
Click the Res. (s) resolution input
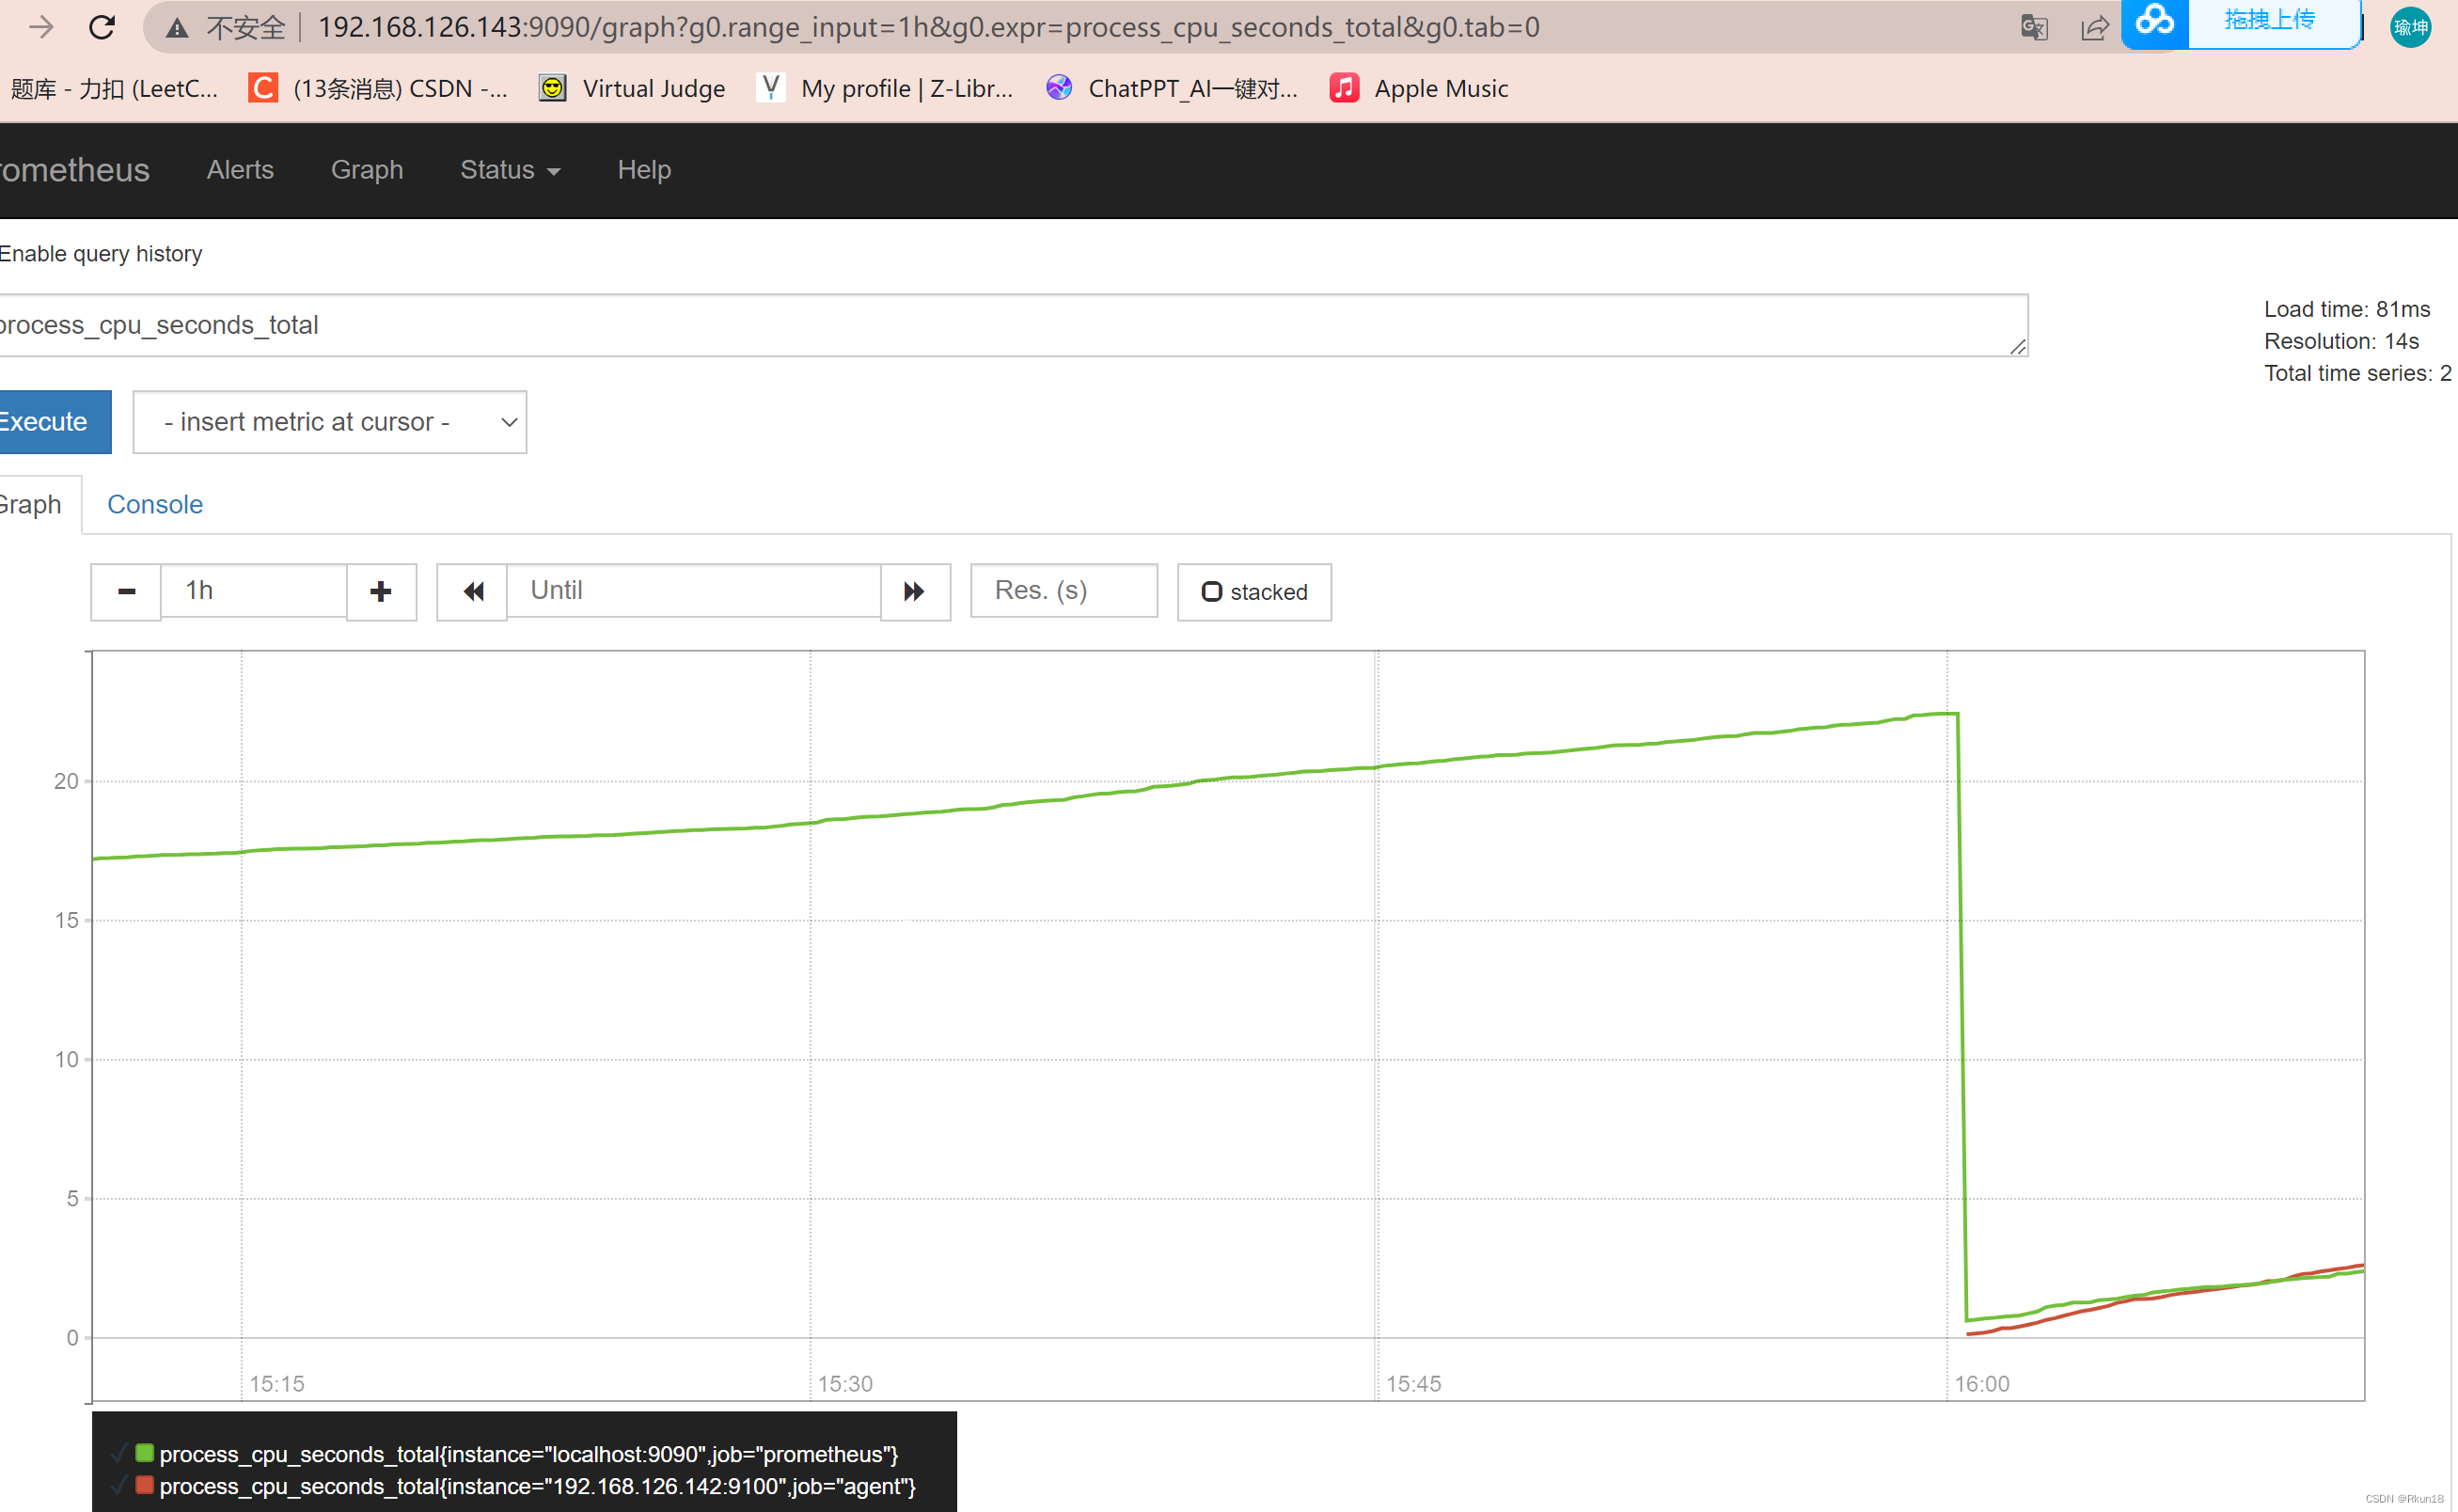pos(1064,590)
